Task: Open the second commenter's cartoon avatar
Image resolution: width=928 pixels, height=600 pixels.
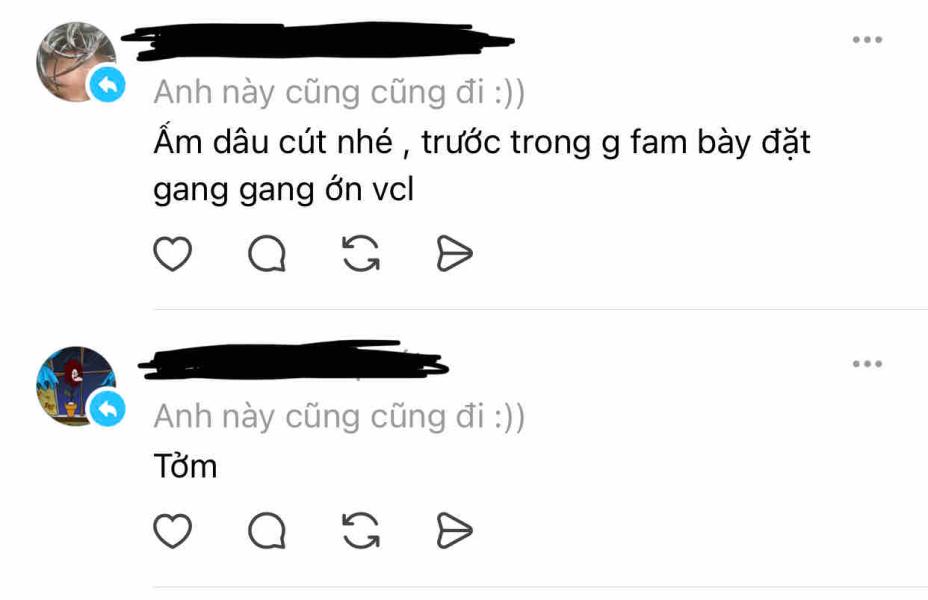Action: (76, 386)
